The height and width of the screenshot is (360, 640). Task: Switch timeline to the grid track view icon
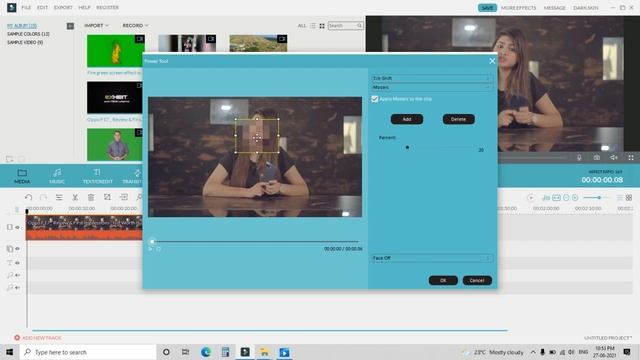pos(629,198)
